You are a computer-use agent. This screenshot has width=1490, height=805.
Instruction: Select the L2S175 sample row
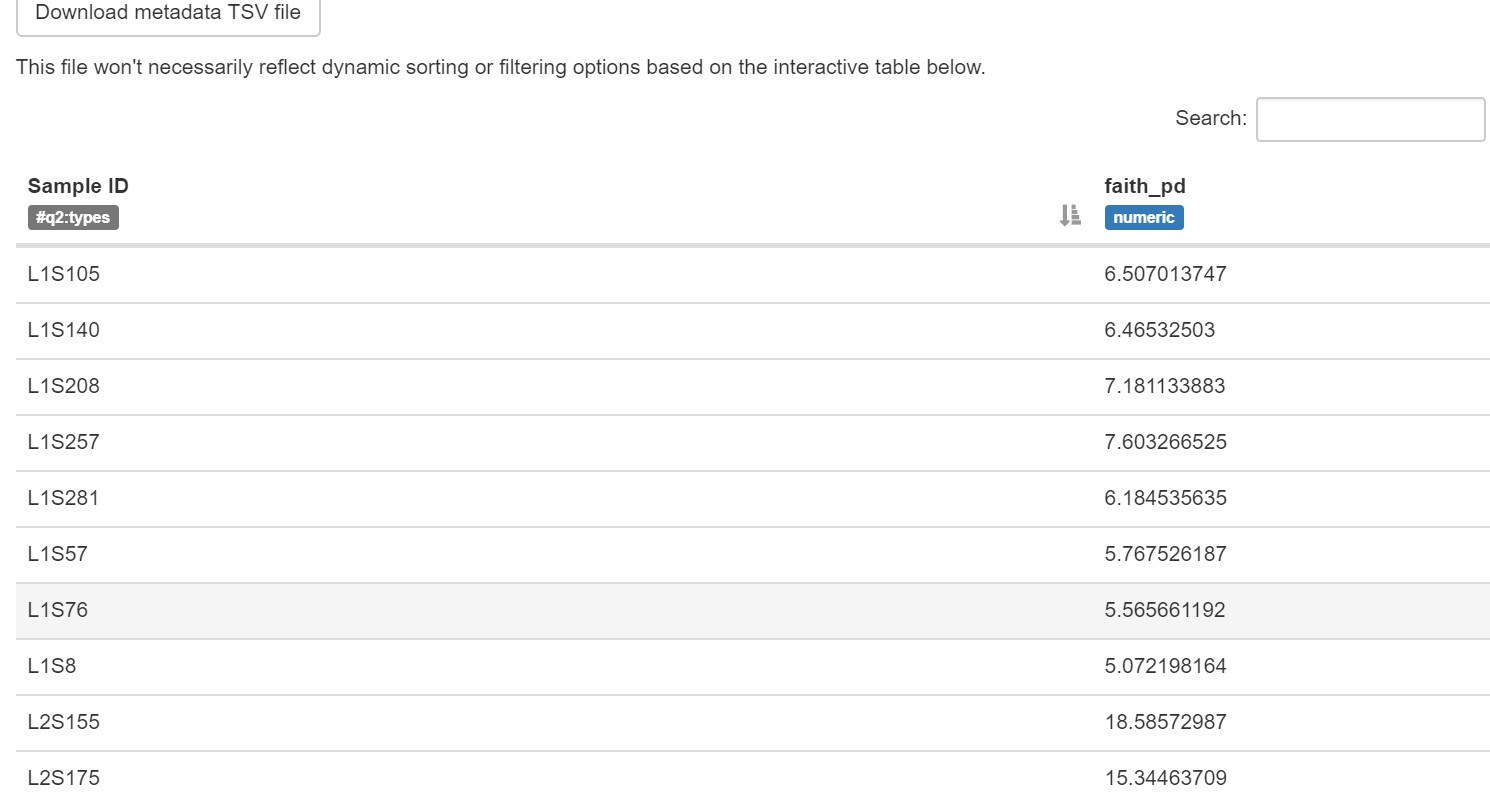click(x=752, y=778)
